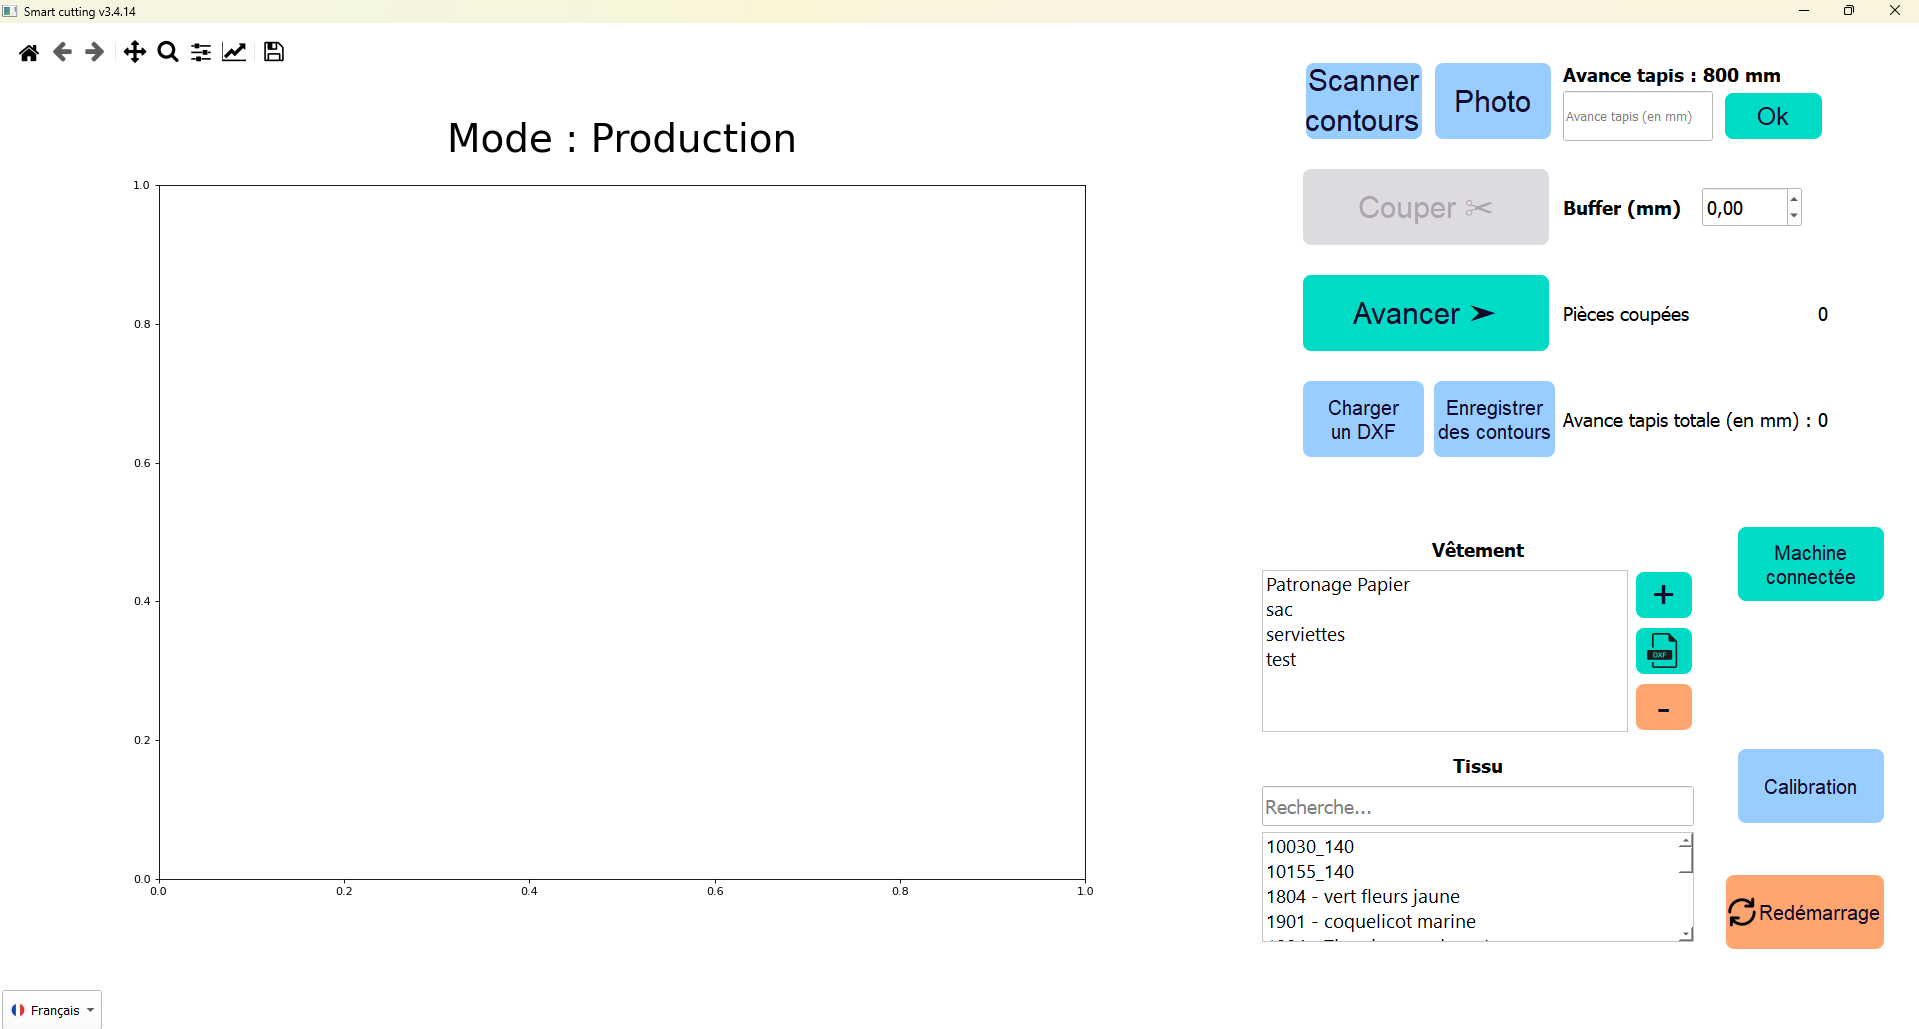Screen dimensions: 1919x1029
Task: Click the Avancer button
Action: 1425,313
